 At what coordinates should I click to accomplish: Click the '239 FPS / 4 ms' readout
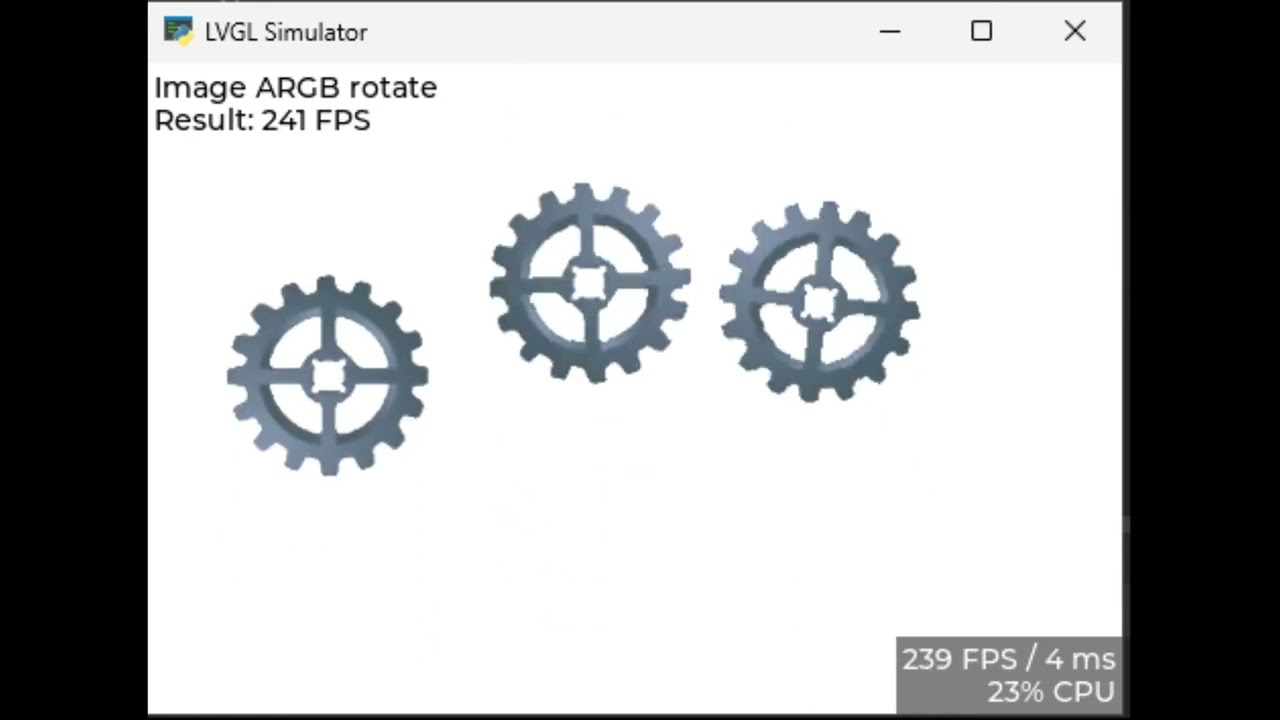pyautogui.click(x=1008, y=659)
